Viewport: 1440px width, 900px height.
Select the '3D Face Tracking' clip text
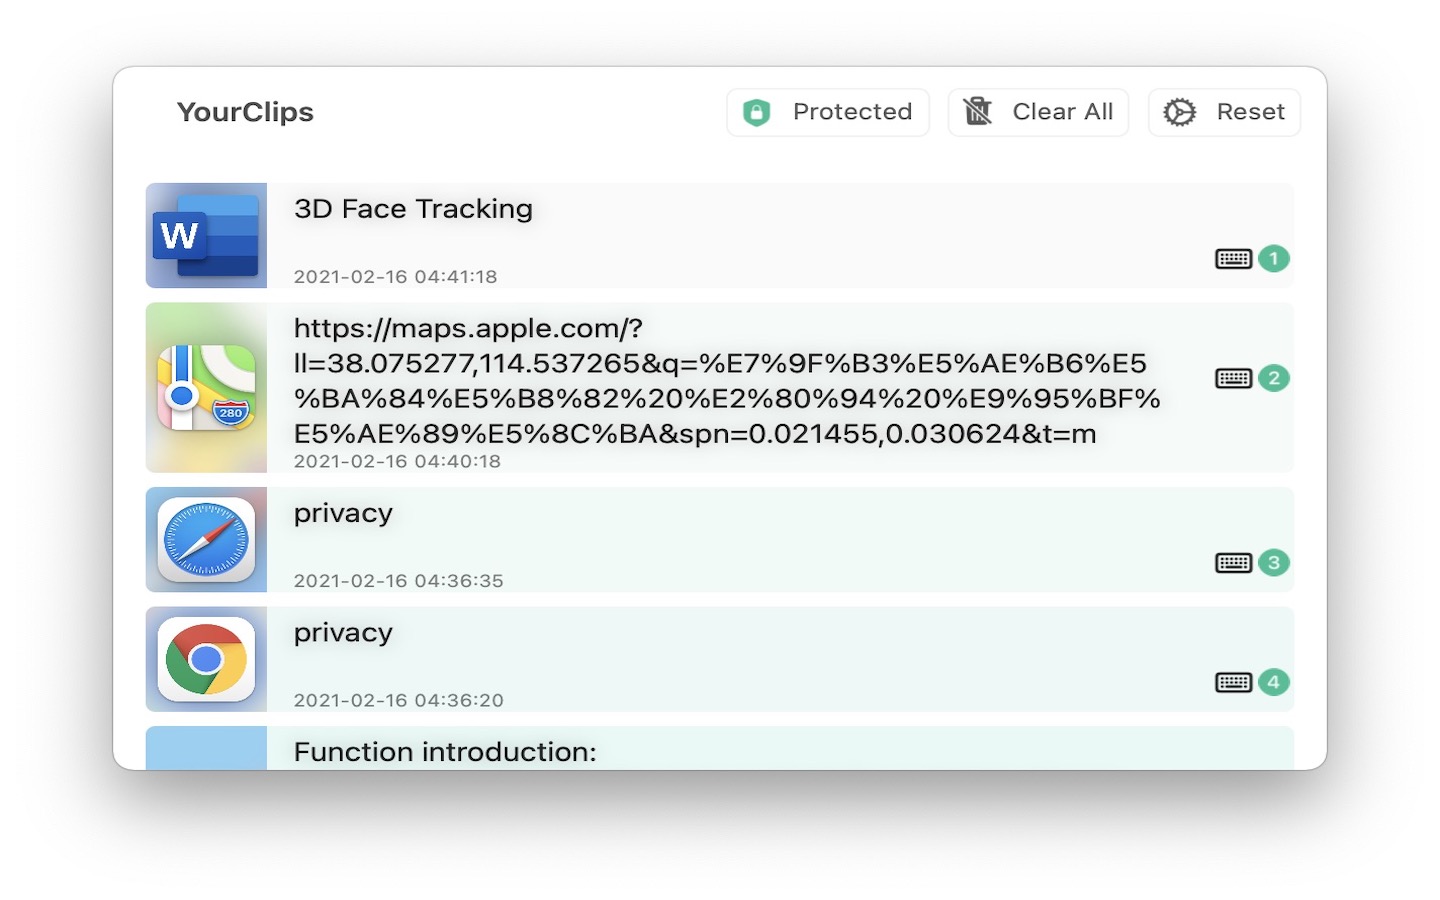point(413,209)
